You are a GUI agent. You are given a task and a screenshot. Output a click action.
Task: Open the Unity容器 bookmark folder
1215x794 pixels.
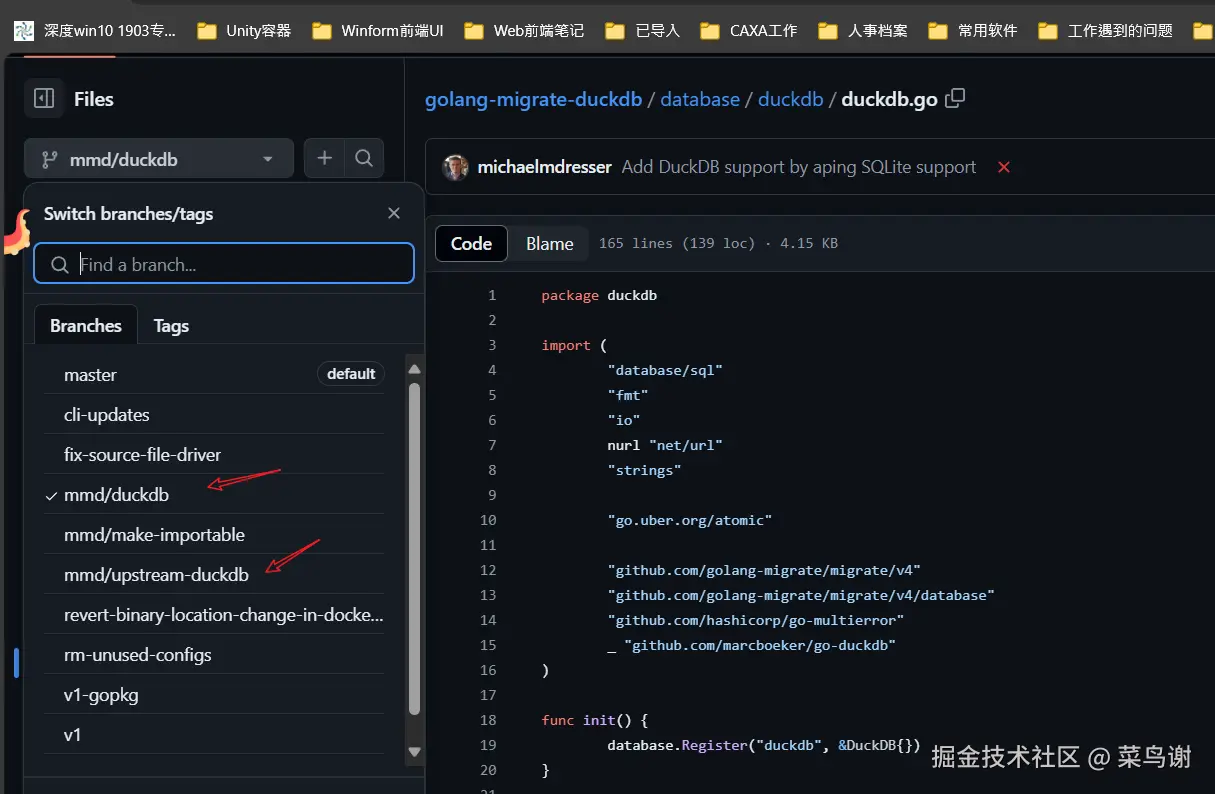click(244, 31)
